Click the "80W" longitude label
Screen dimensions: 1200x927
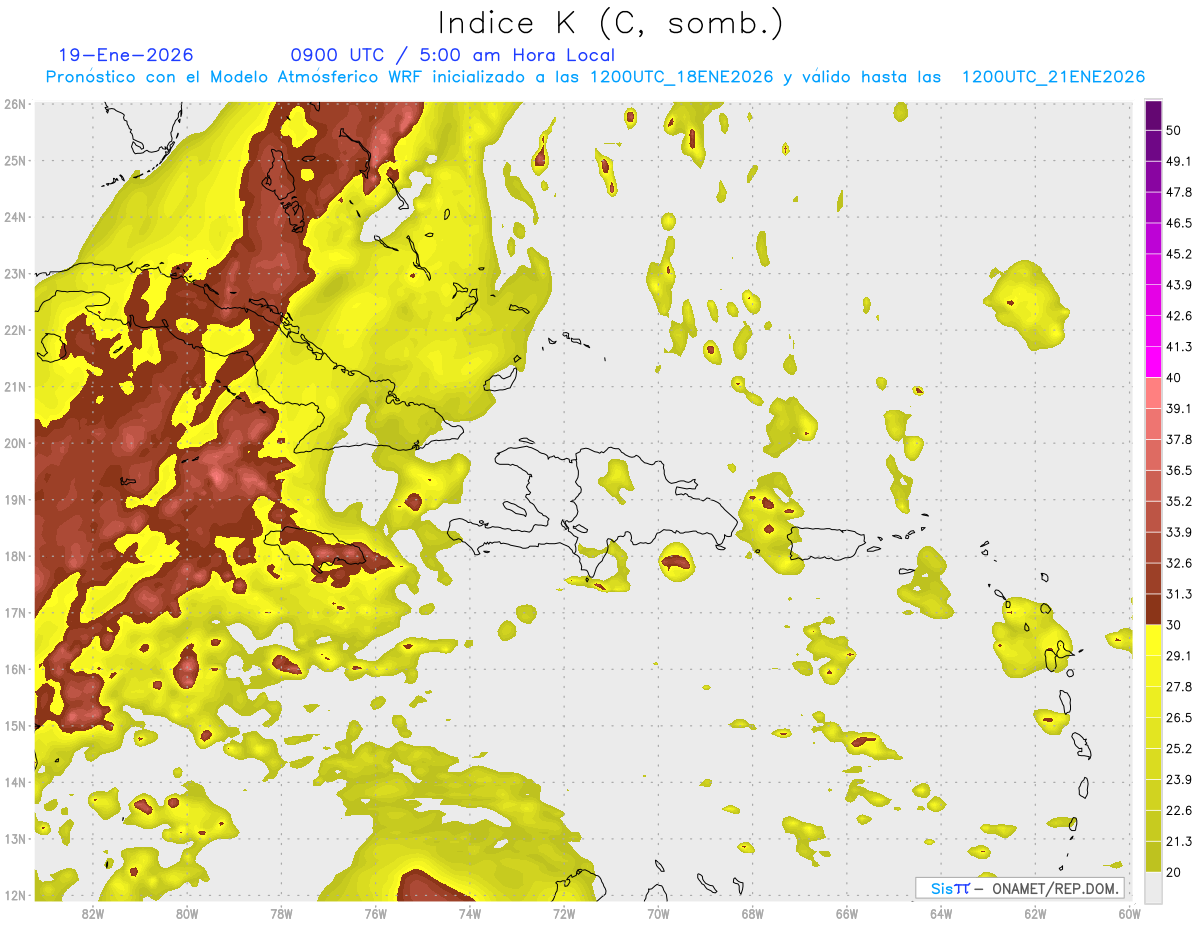click(x=187, y=913)
